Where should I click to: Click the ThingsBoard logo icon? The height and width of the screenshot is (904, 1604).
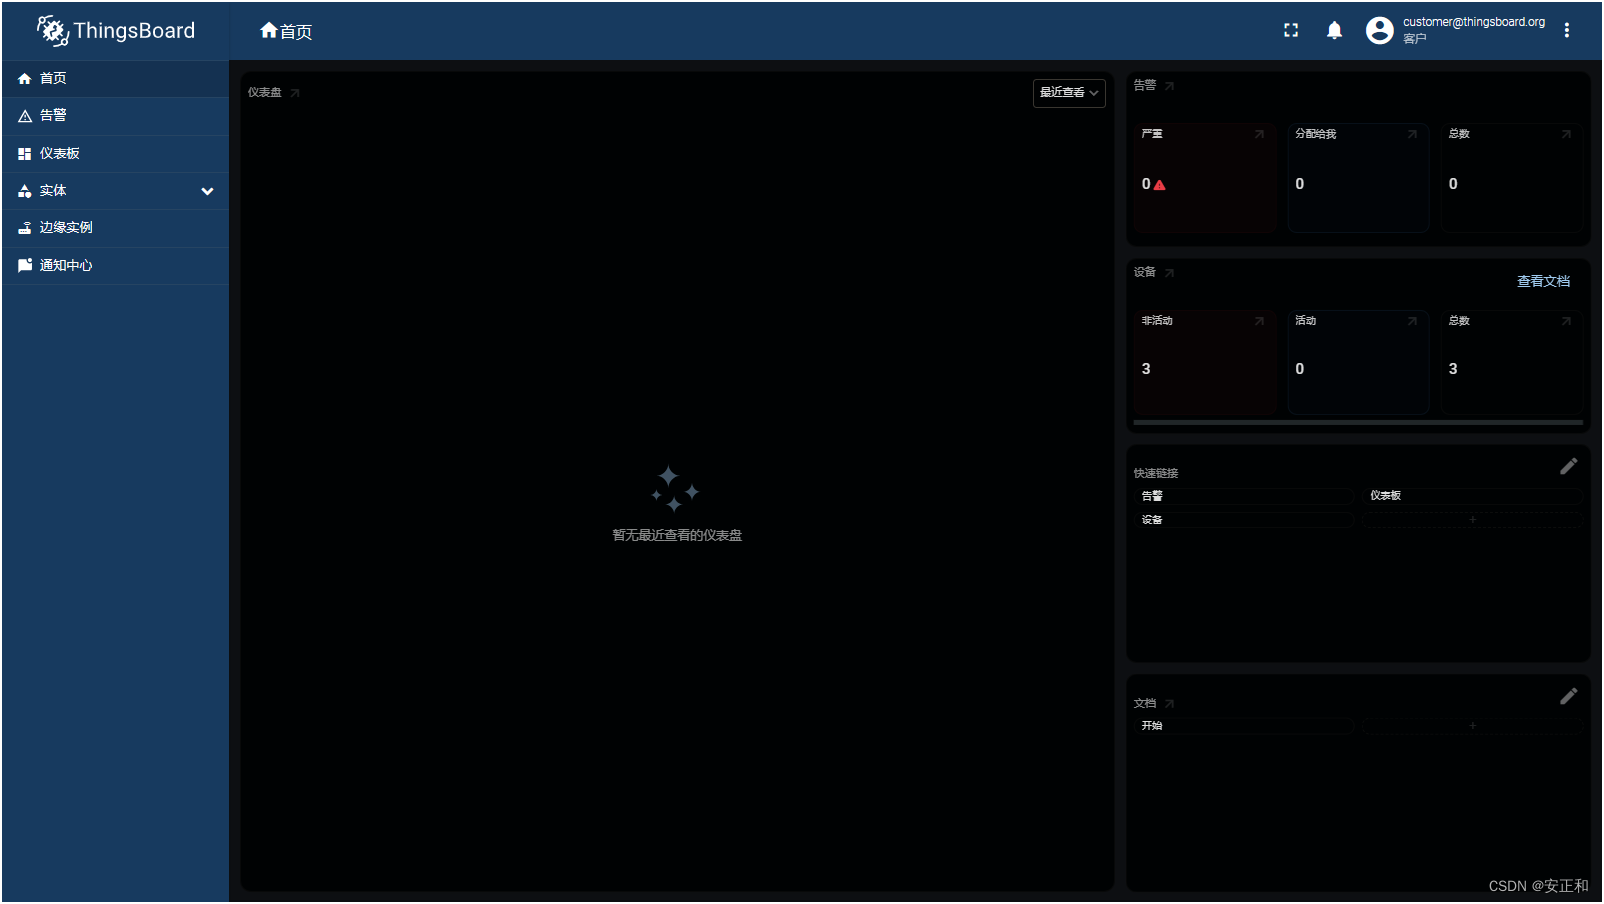pos(54,31)
